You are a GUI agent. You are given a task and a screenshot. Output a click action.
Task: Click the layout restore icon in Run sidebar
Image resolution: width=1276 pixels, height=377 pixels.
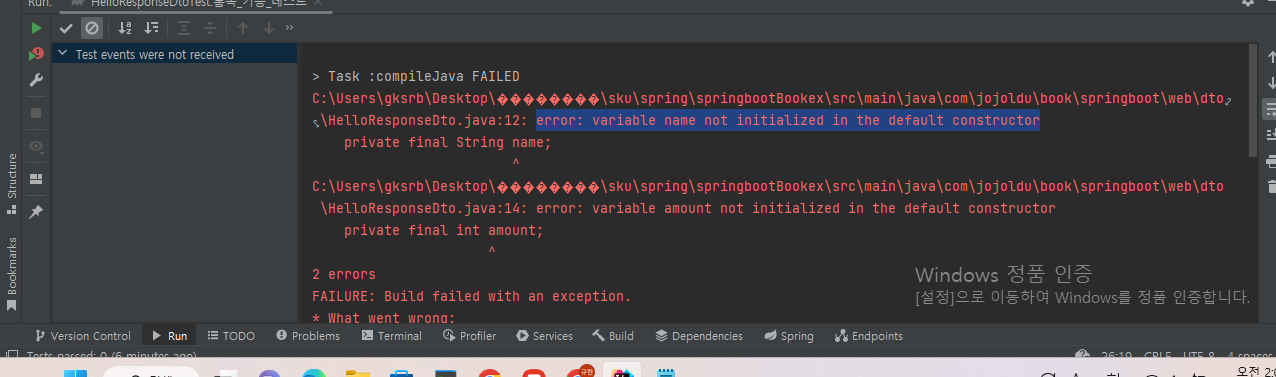[36, 179]
